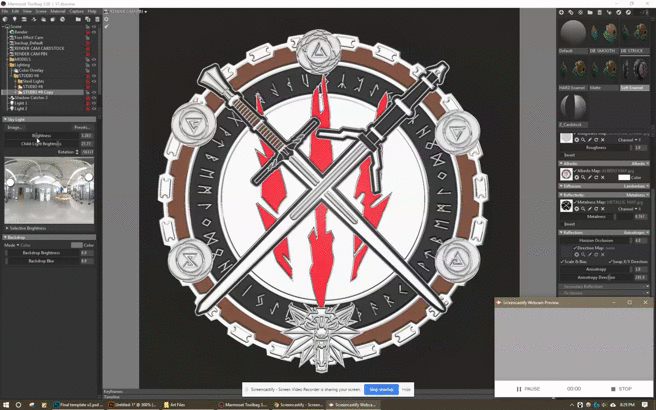The width and height of the screenshot is (656, 410).
Task: Click the checkmark icon at viewport top-left
Action: 106,26
